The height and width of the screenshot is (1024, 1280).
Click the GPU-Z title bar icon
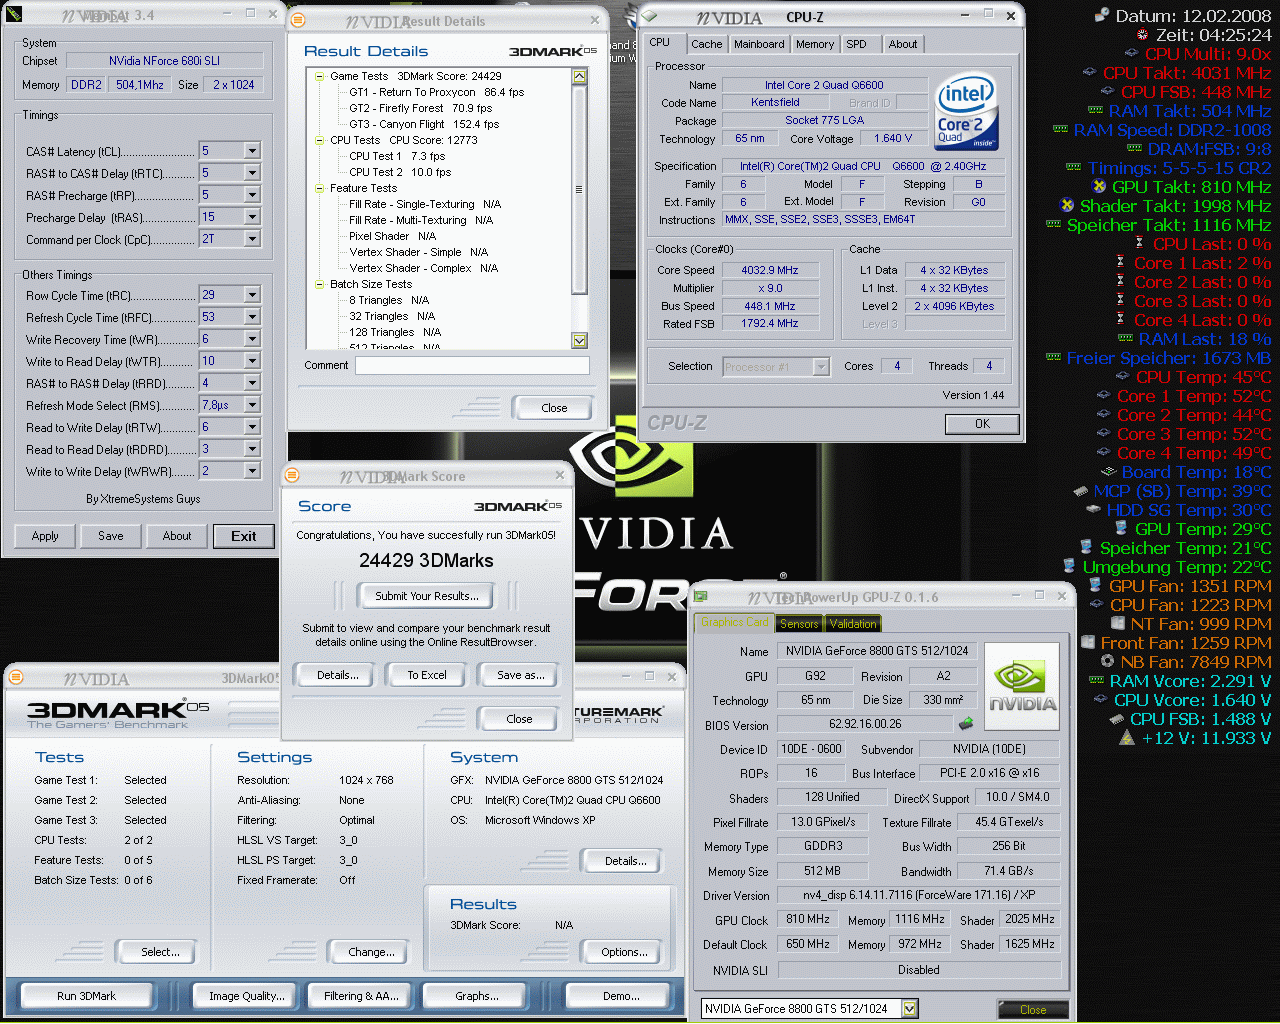pos(701,596)
